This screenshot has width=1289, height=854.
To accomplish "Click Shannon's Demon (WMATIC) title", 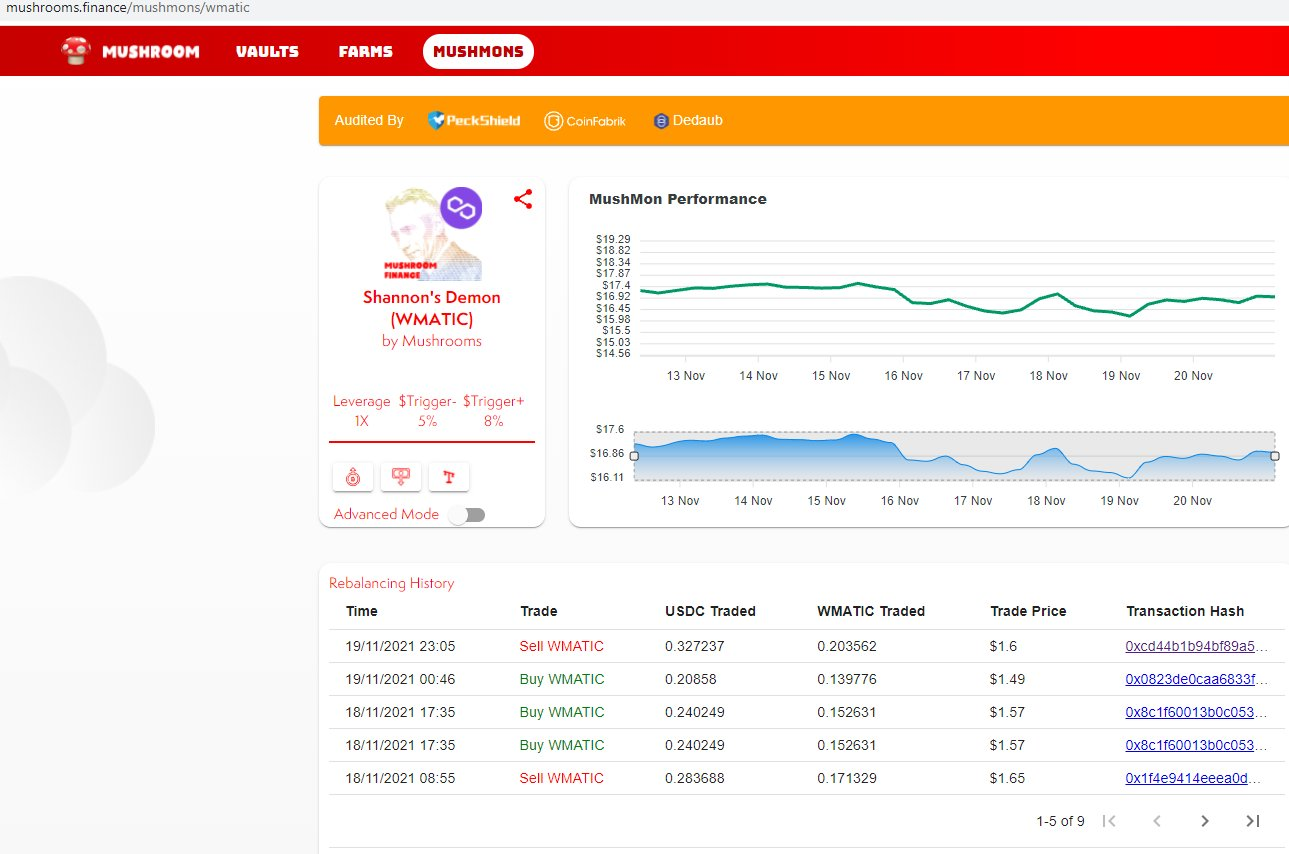I will pos(432,308).
